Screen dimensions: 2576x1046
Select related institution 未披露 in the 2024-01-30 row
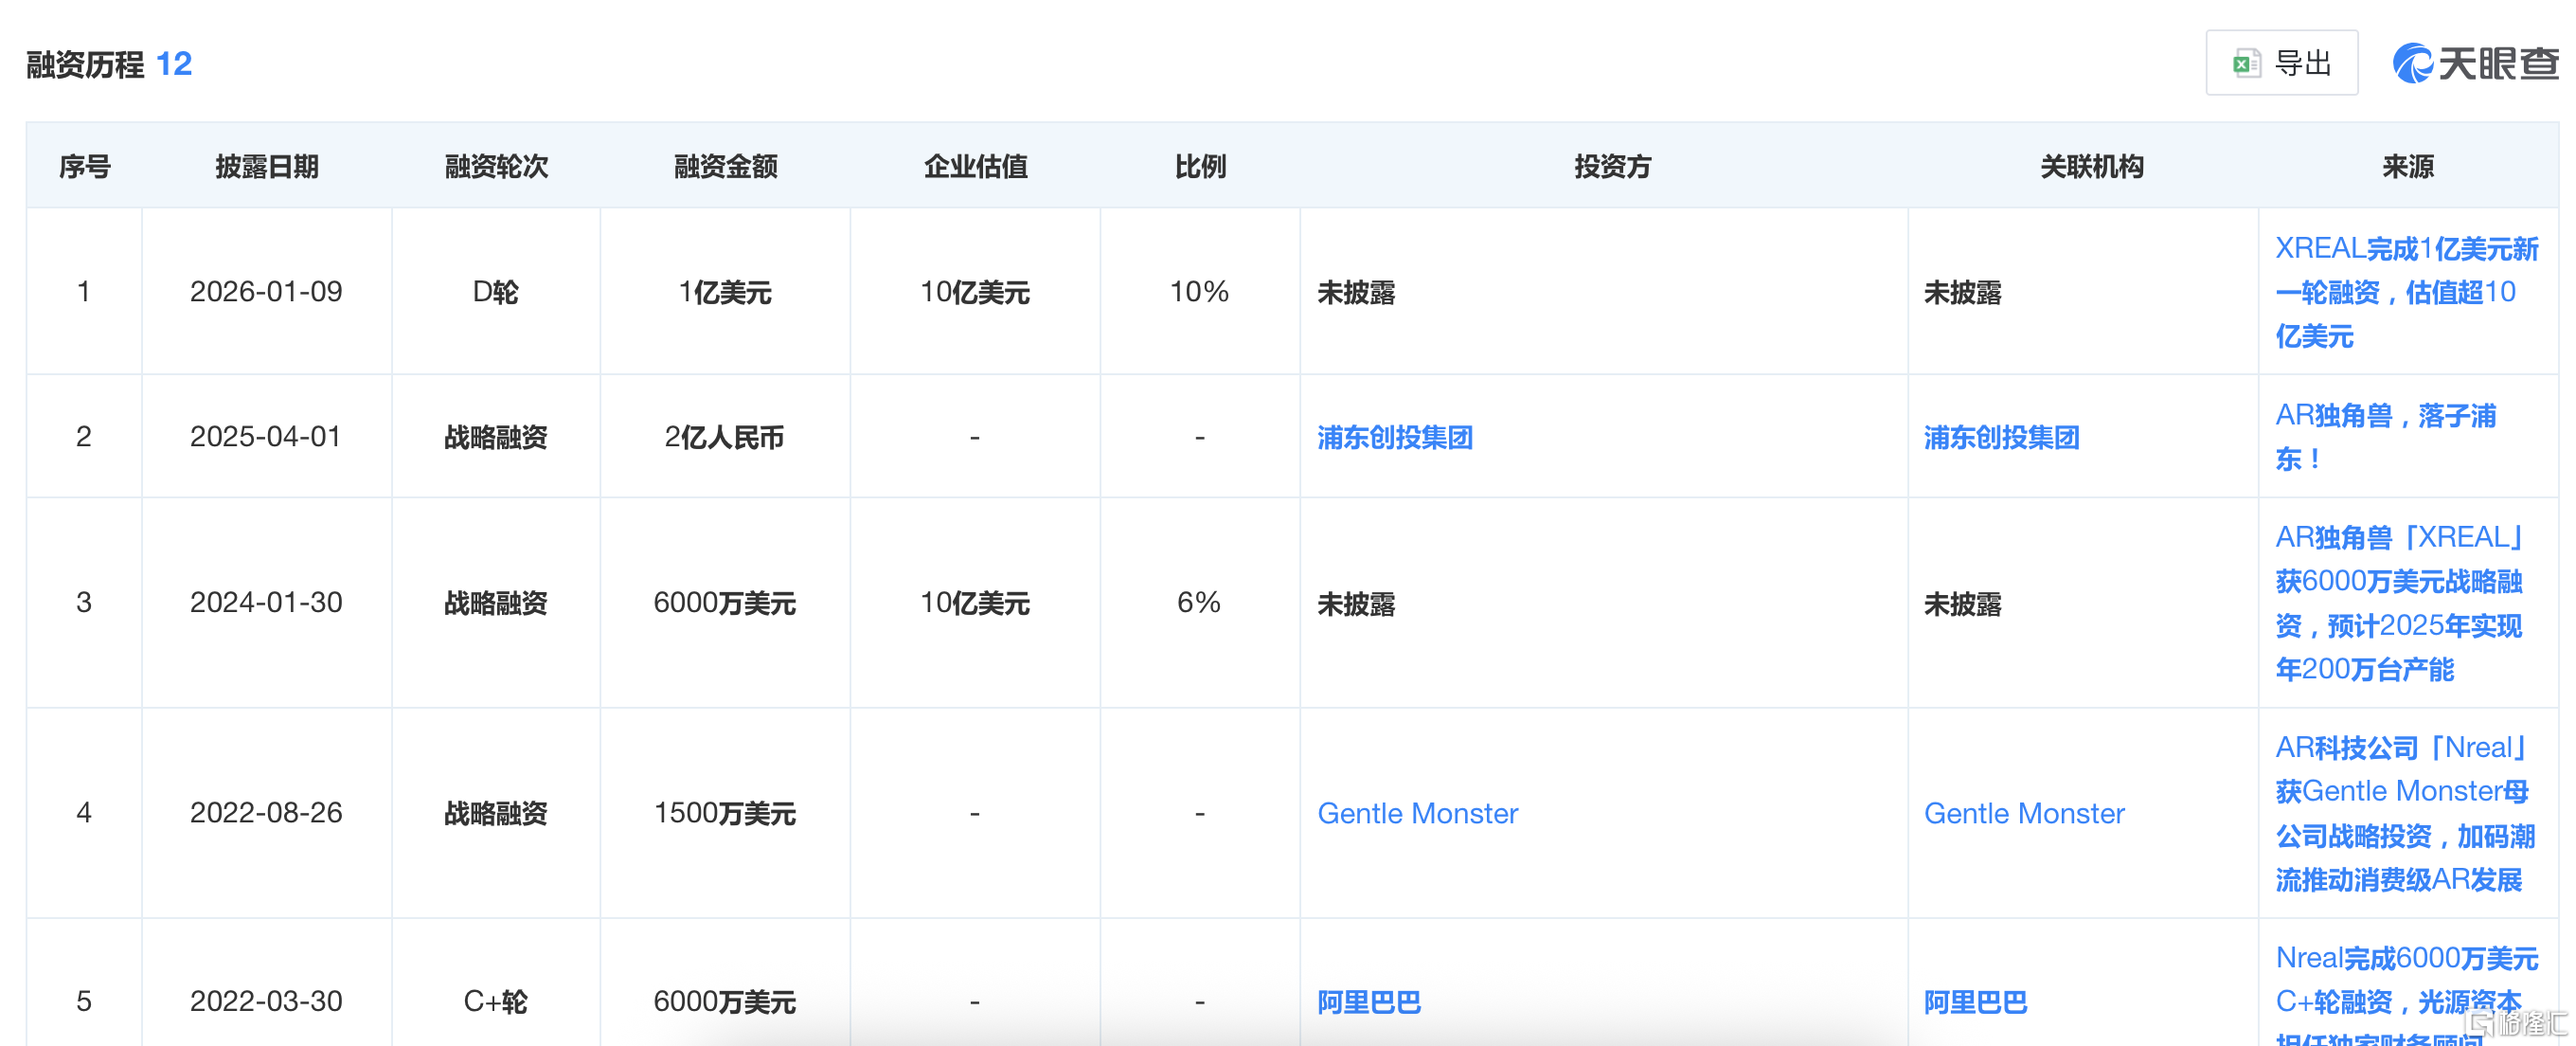1963,604
